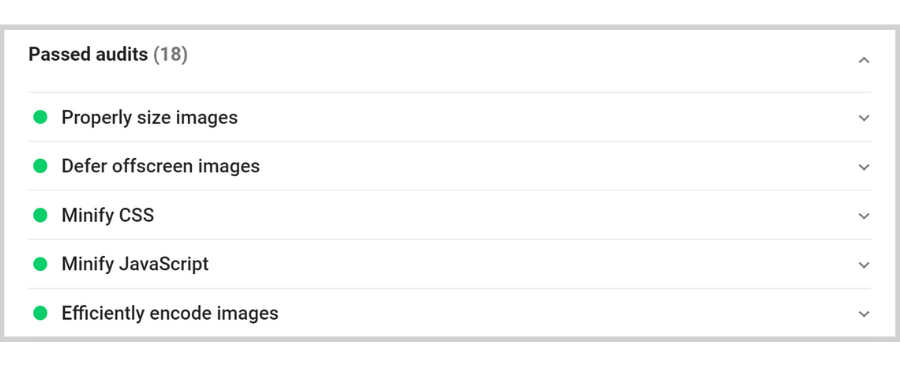Select the Properly size images audit title

coord(150,118)
